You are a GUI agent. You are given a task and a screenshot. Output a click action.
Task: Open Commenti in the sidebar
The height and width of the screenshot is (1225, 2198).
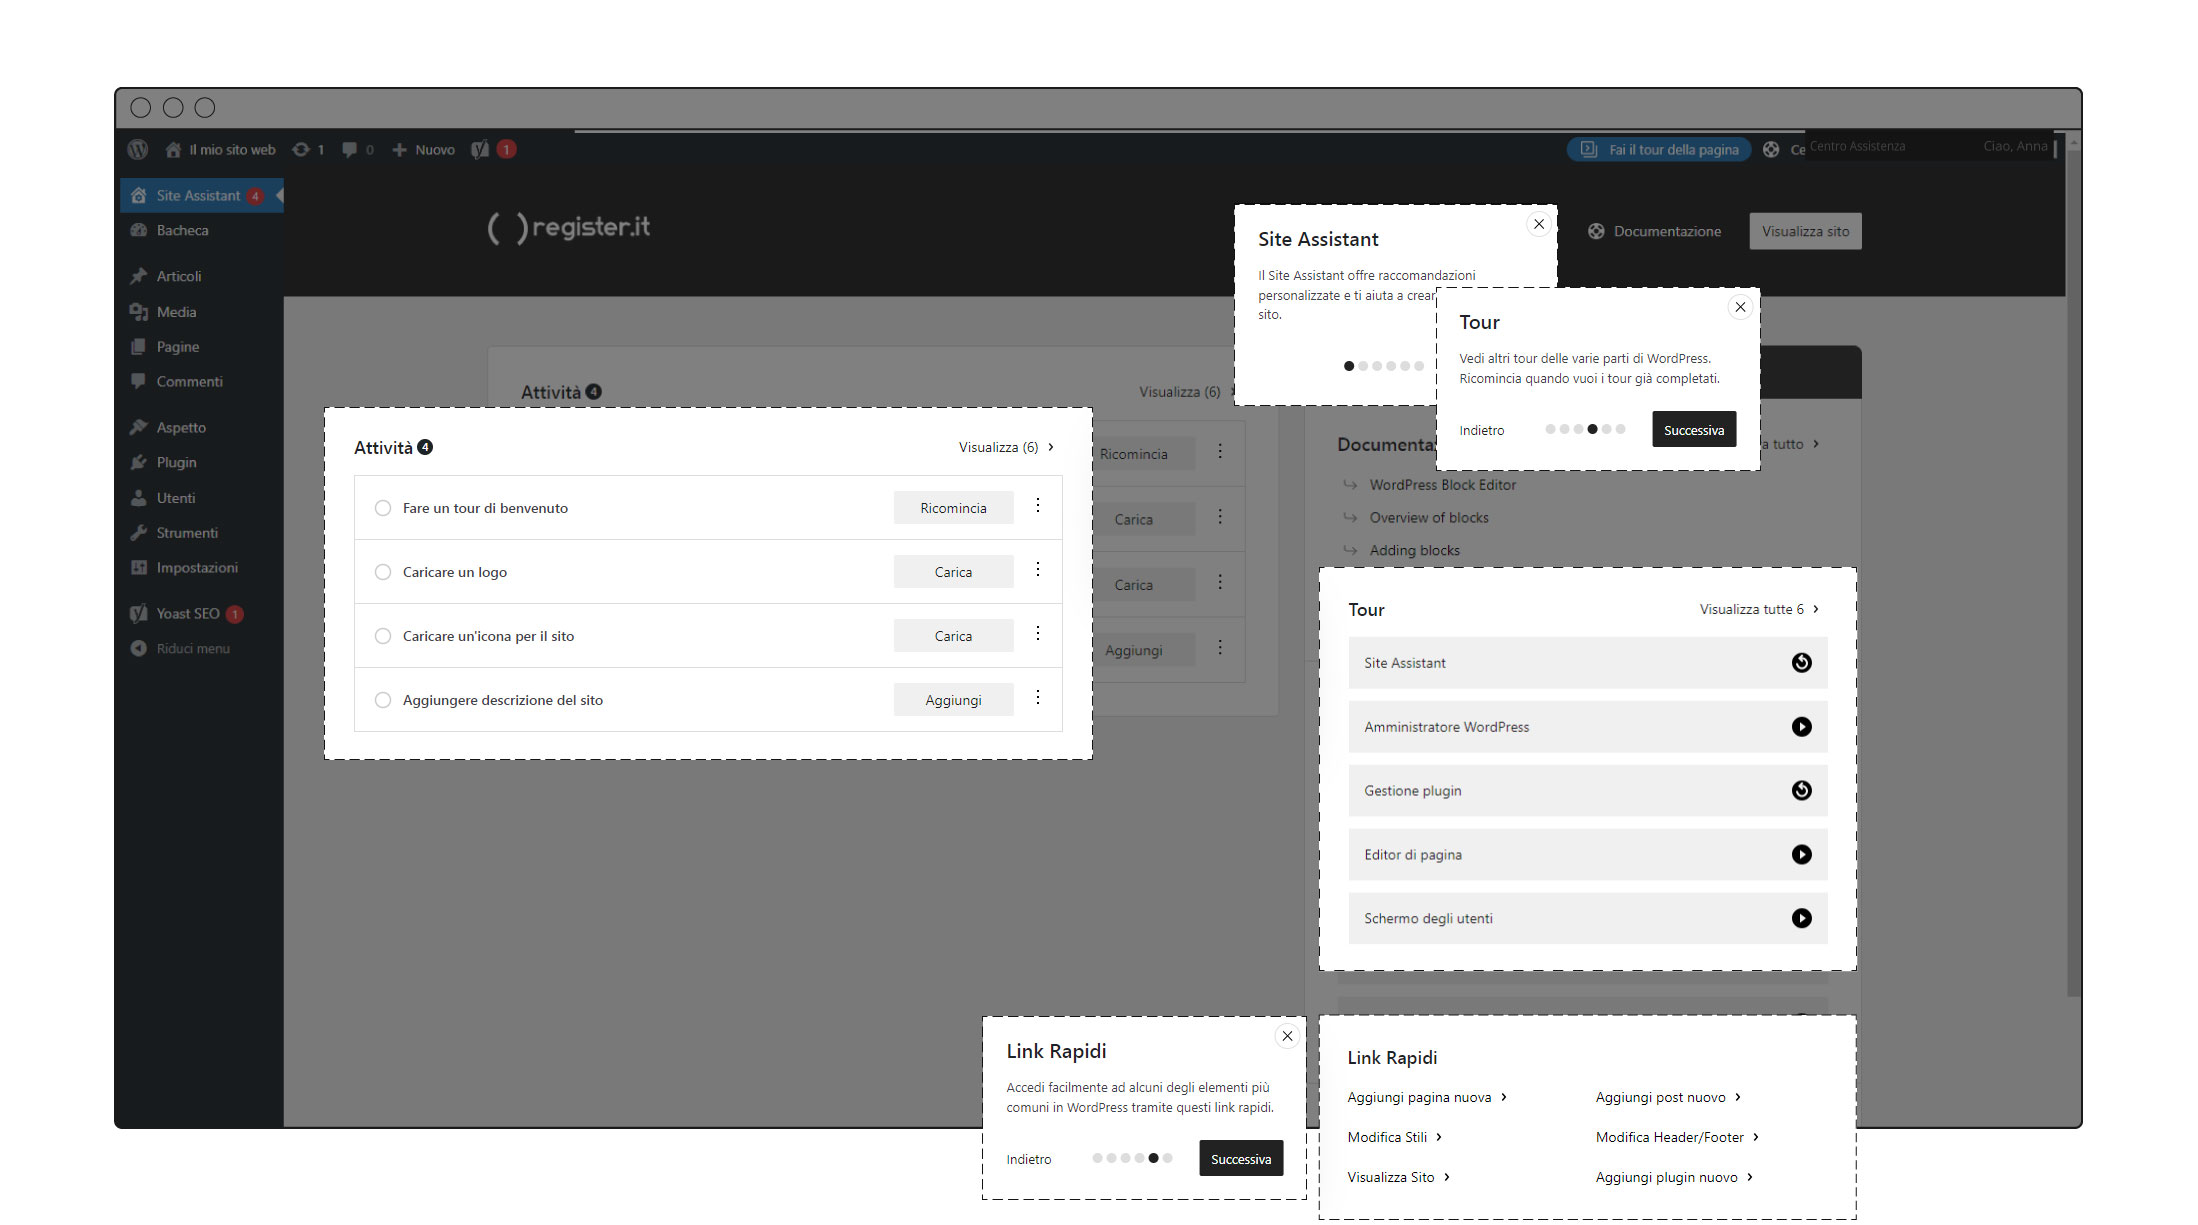click(x=189, y=382)
